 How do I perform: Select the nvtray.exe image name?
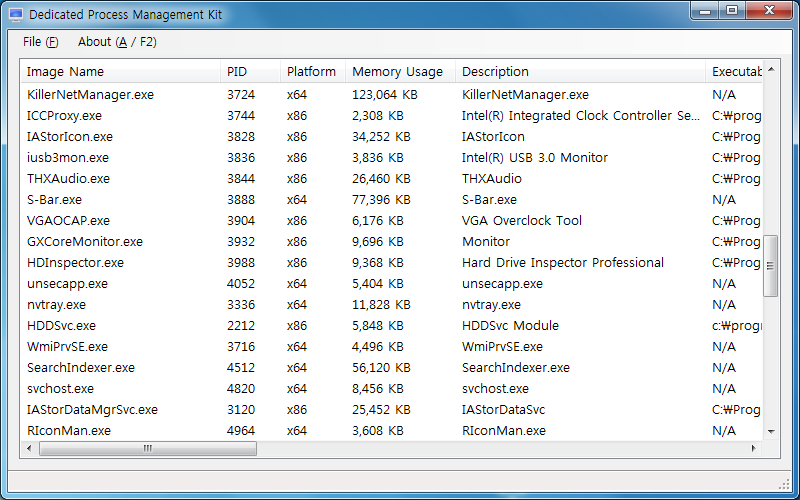[56, 305]
